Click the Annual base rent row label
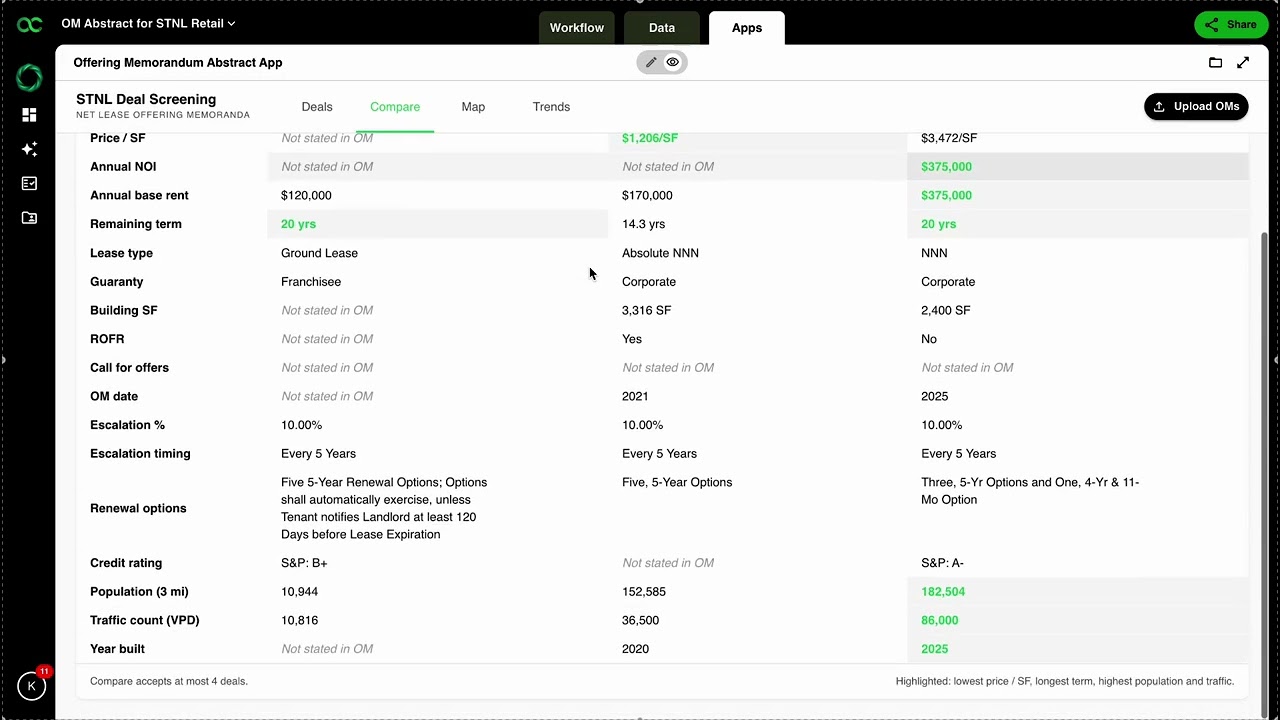The width and height of the screenshot is (1280, 720). click(139, 196)
